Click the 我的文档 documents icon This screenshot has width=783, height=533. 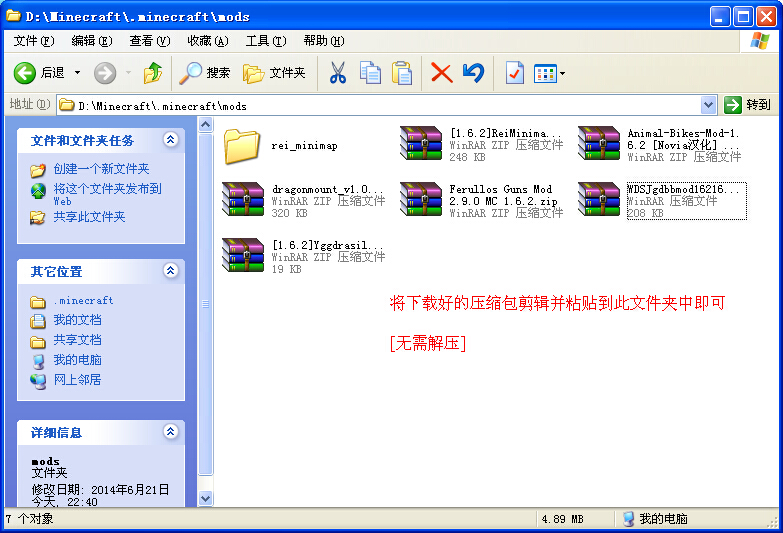click(37, 321)
